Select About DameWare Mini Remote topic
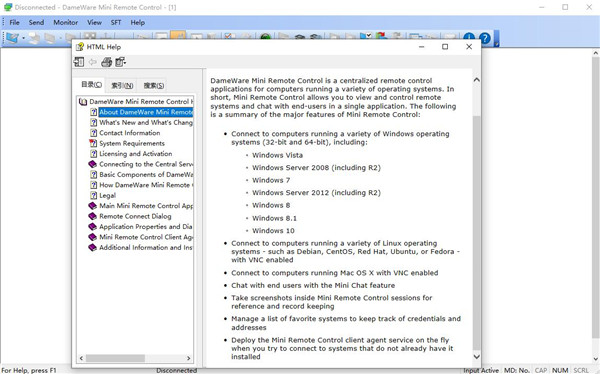Viewport: 600px width, 374px height. [x=146, y=112]
